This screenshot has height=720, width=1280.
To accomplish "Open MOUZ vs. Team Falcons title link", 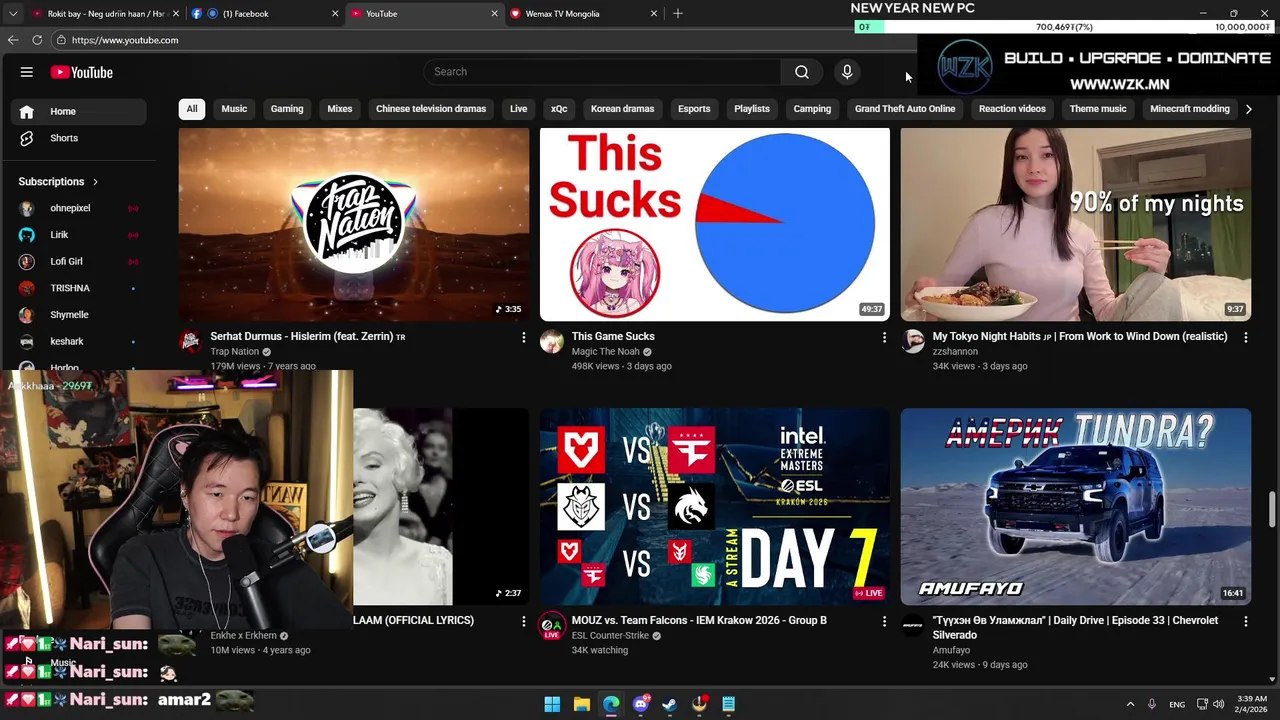I will (x=699, y=621).
